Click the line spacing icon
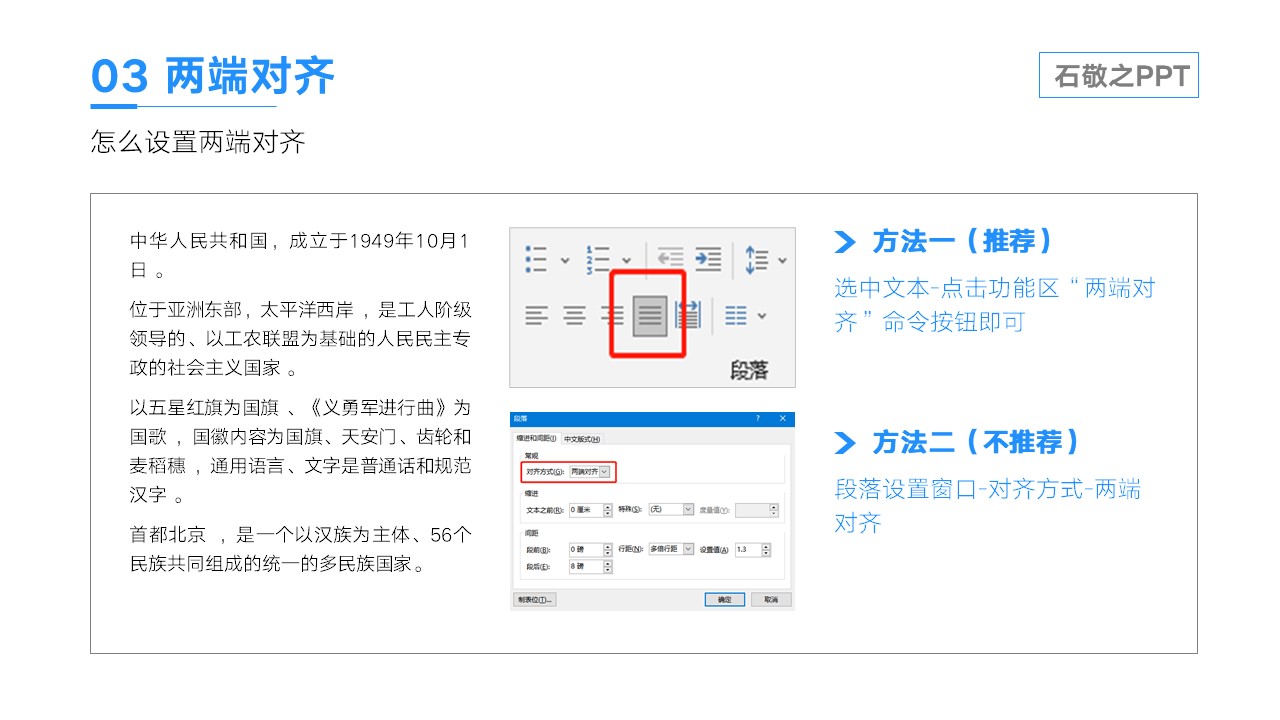The image size is (1280, 720). (x=757, y=259)
